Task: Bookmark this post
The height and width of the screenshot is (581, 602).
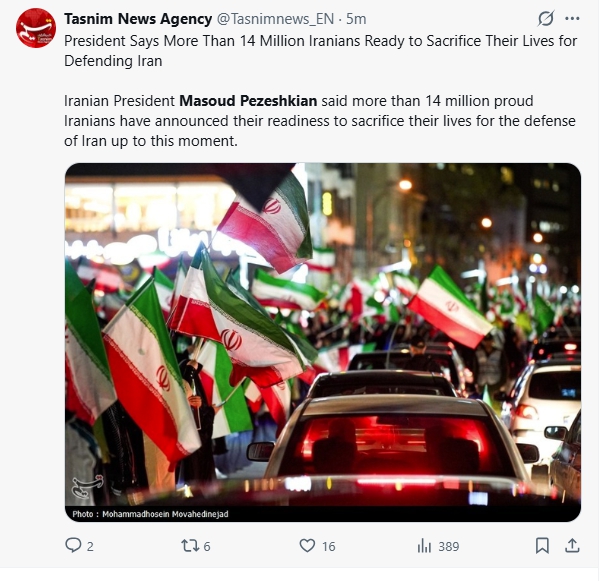Action: (542, 545)
